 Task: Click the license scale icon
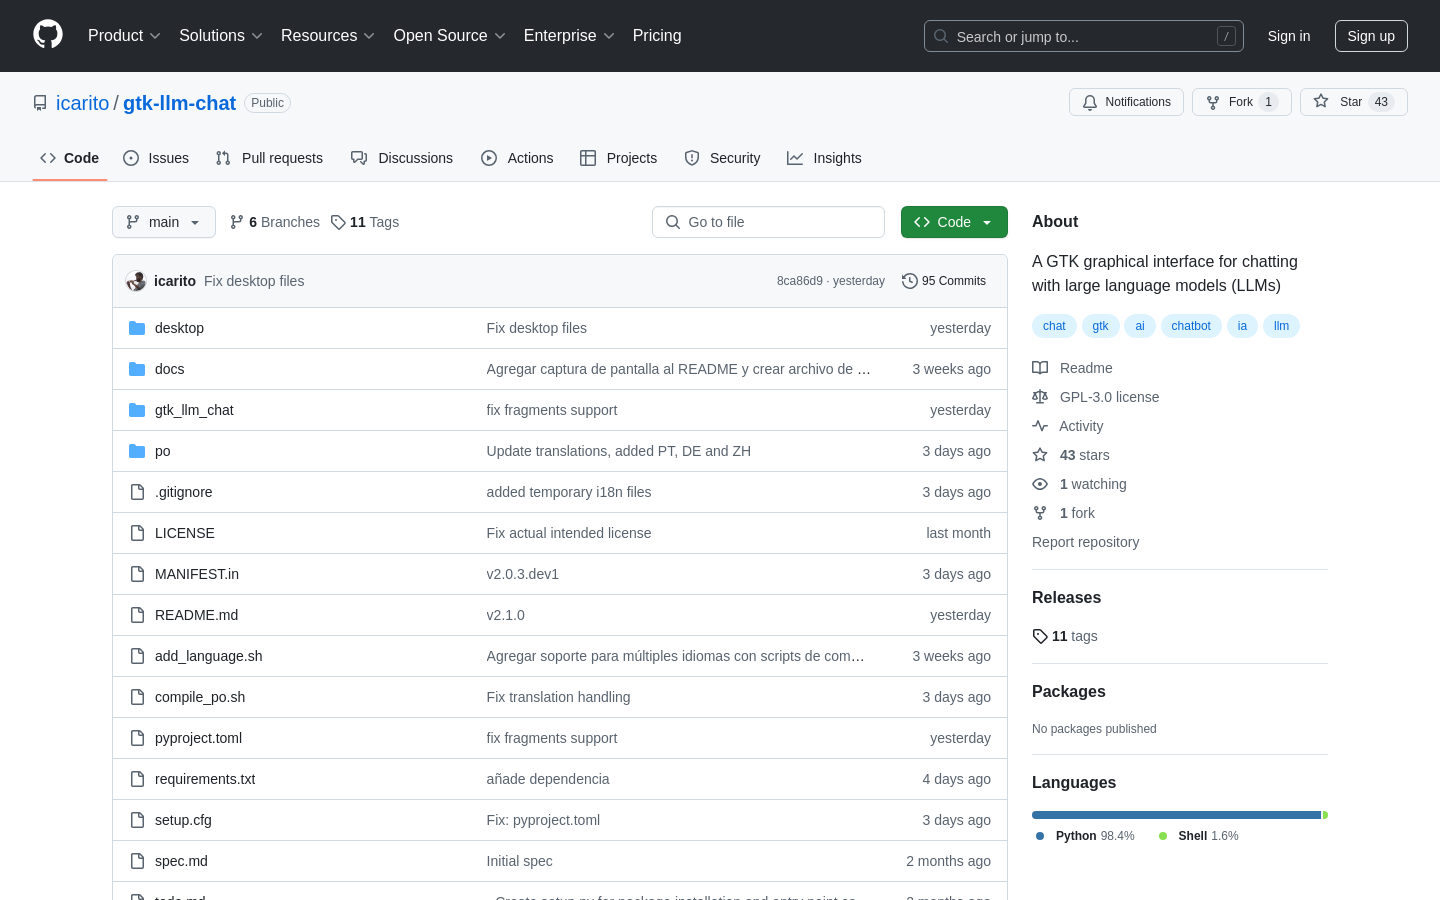[x=1040, y=397]
